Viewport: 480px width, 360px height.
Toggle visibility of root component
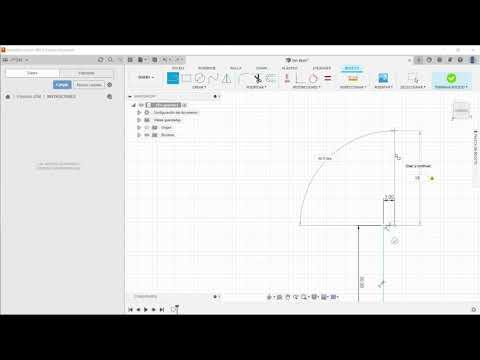pyautogui.click(x=141, y=105)
